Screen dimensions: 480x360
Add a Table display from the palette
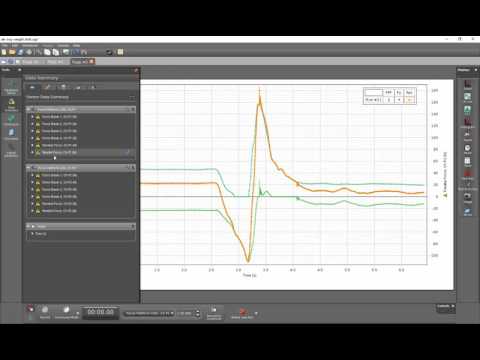[468, 161]
